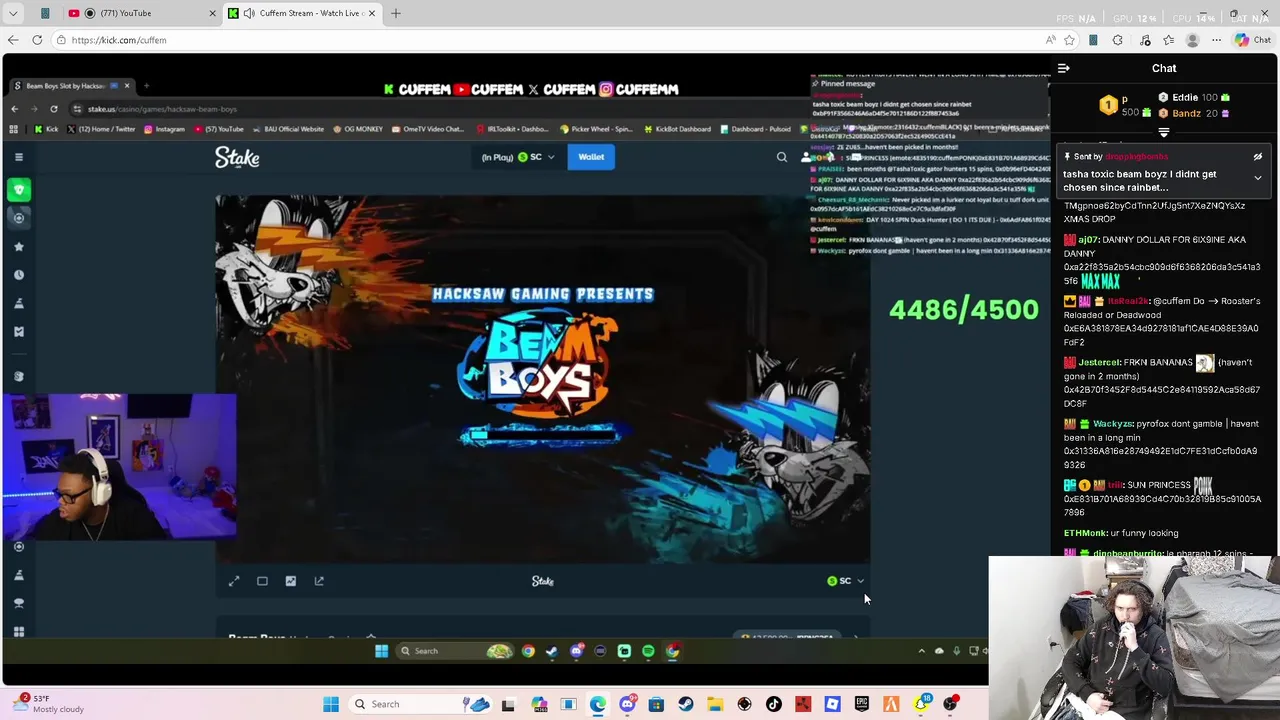Reload the stake.us page in streamed browser
Screen dimensions: 1280x720
point(54,109)
